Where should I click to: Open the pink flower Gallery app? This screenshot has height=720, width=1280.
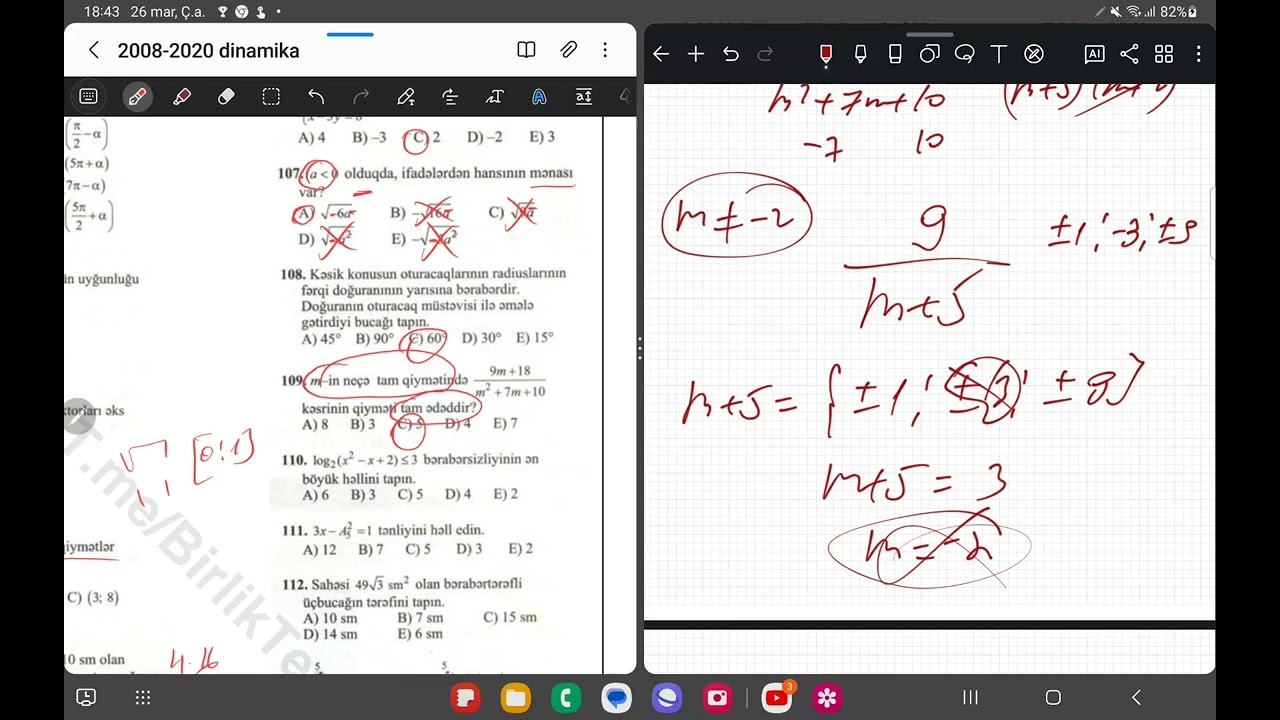coord(827,697)
